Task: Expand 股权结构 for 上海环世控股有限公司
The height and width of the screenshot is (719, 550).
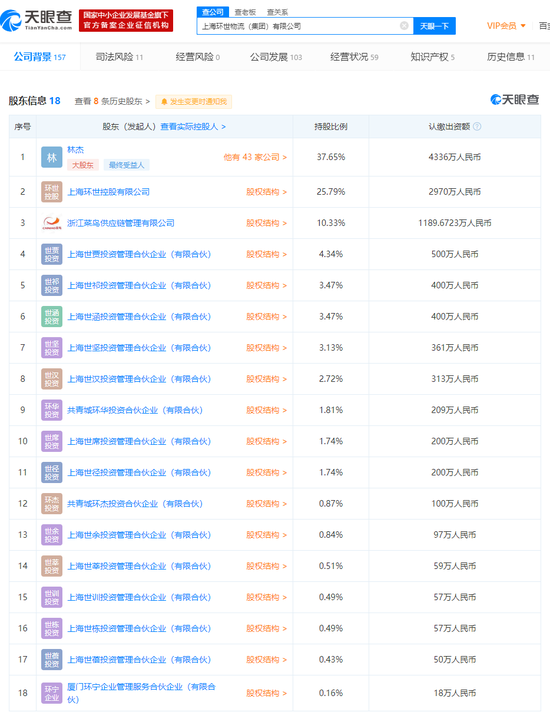Action: [266, 192]
